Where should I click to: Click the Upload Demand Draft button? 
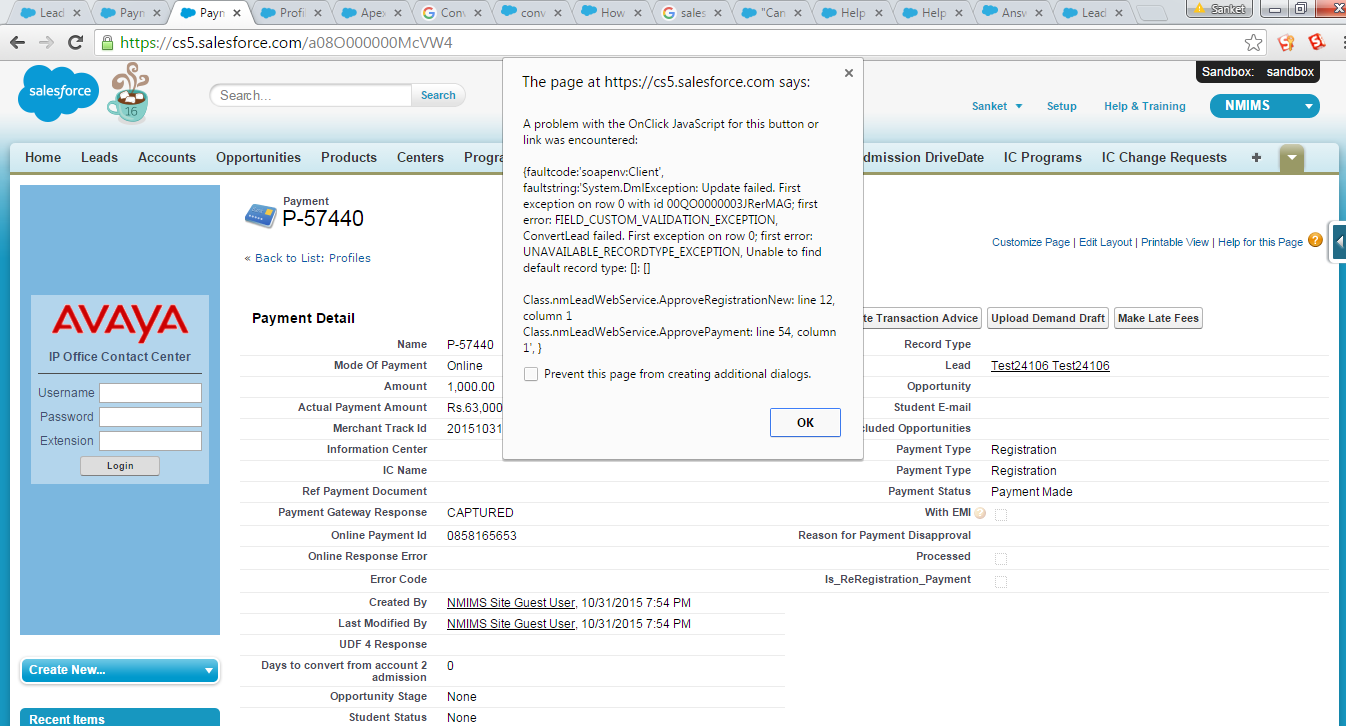pos(1048,318)
